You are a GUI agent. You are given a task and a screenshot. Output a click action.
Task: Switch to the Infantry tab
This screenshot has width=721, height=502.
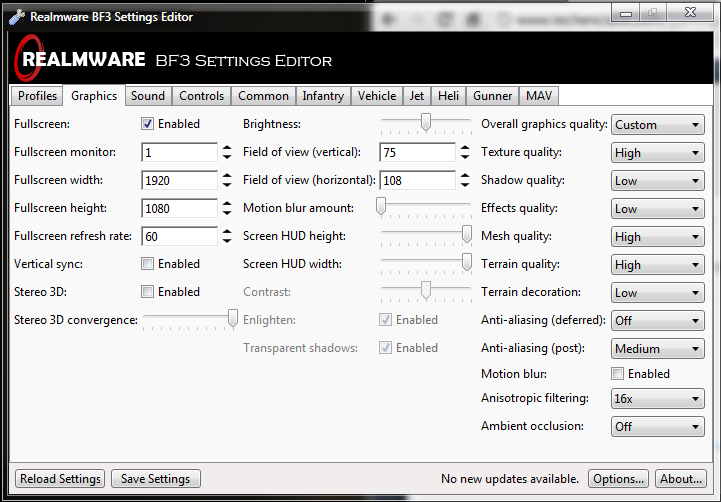coord(323,96)
